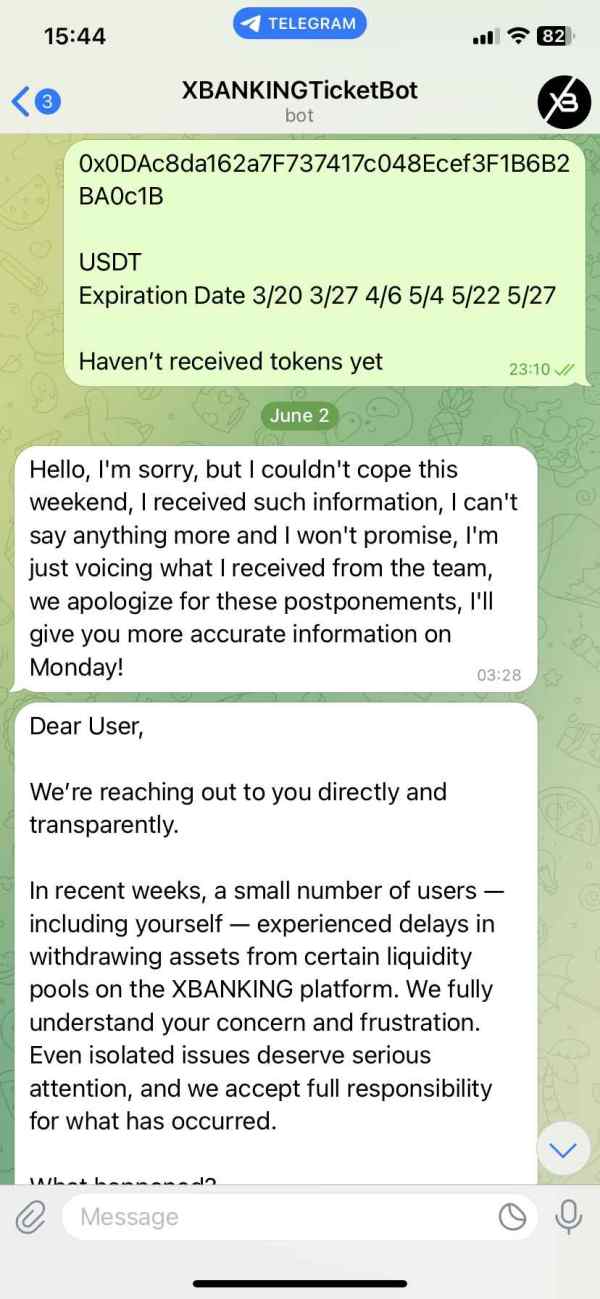The height and width of the screenshot is (1299, 600).
Task: Open XBANKINGTicketBot chat title header
Action: pos(299,90)
